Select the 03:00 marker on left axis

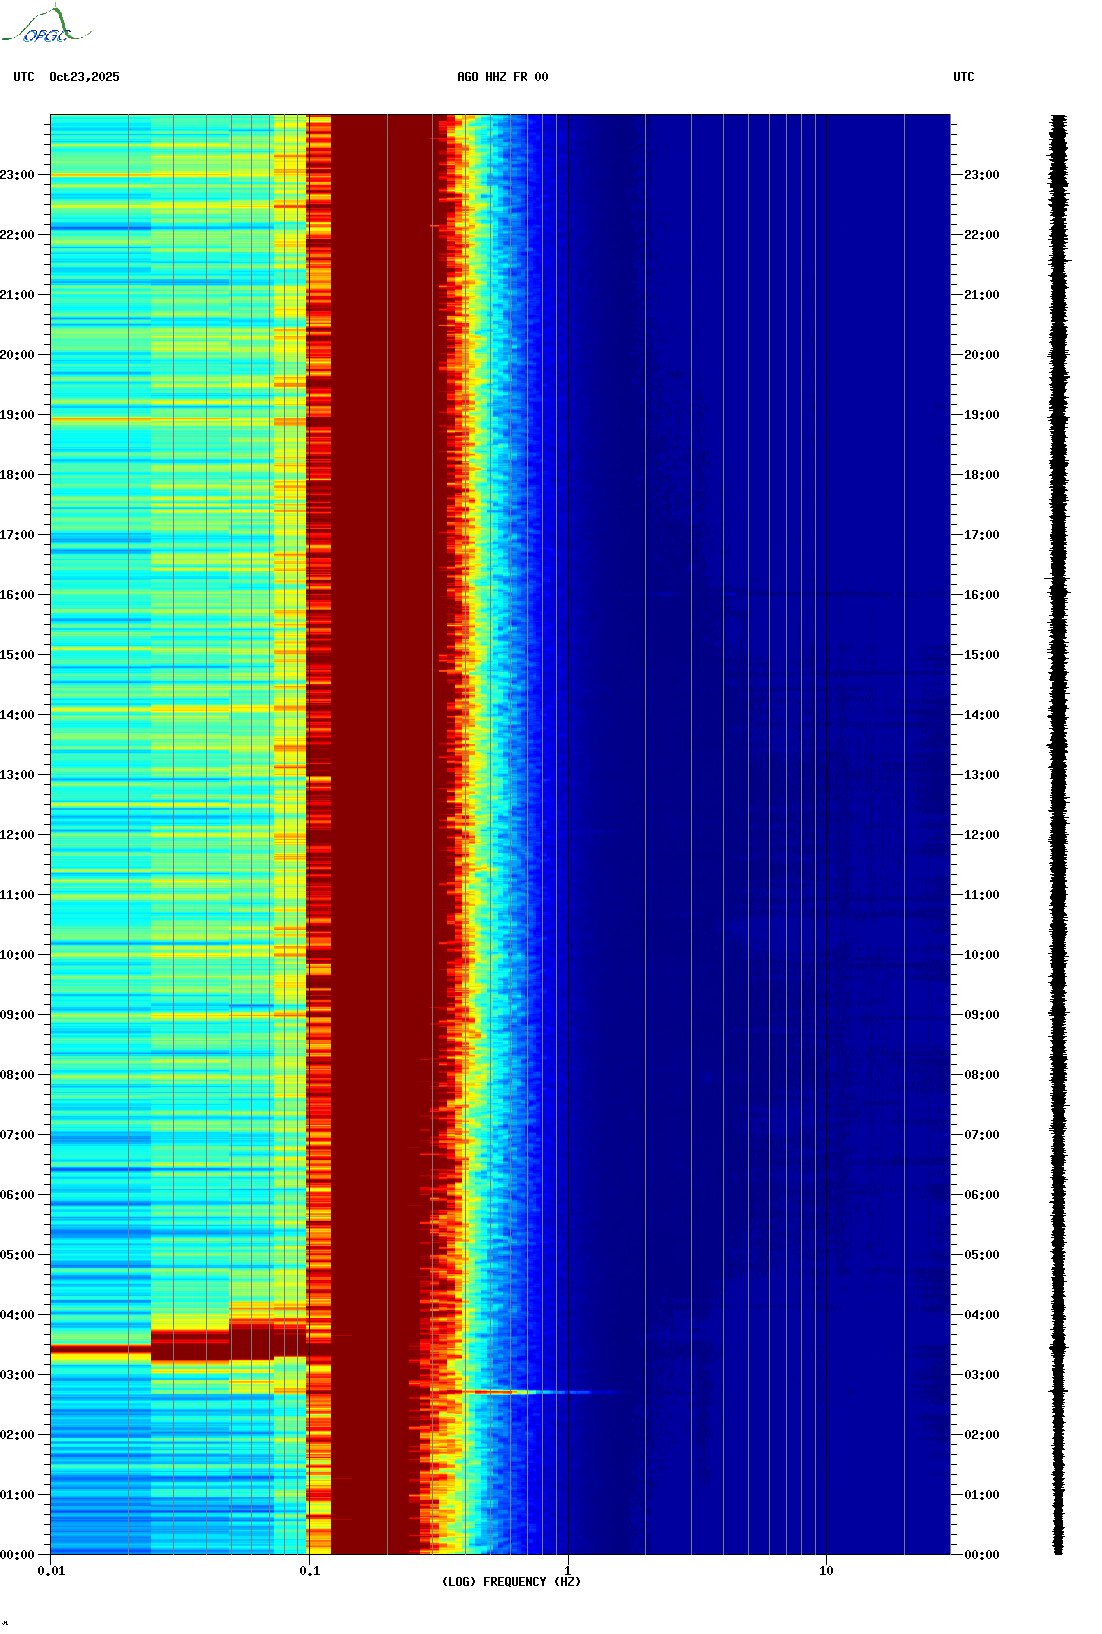(x=17, y=1375)
